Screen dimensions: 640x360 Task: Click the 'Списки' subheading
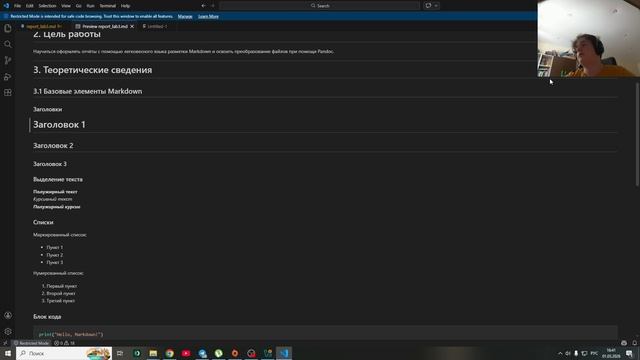43,222
